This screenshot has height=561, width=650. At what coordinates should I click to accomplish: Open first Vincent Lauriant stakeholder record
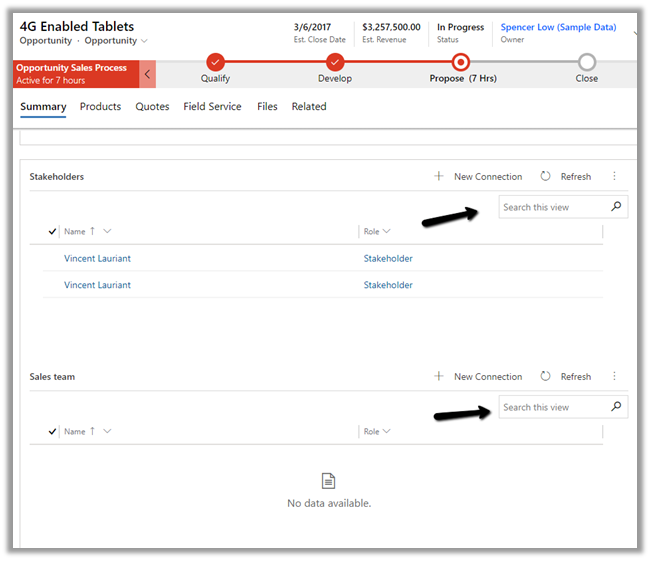tap(97, 259)
